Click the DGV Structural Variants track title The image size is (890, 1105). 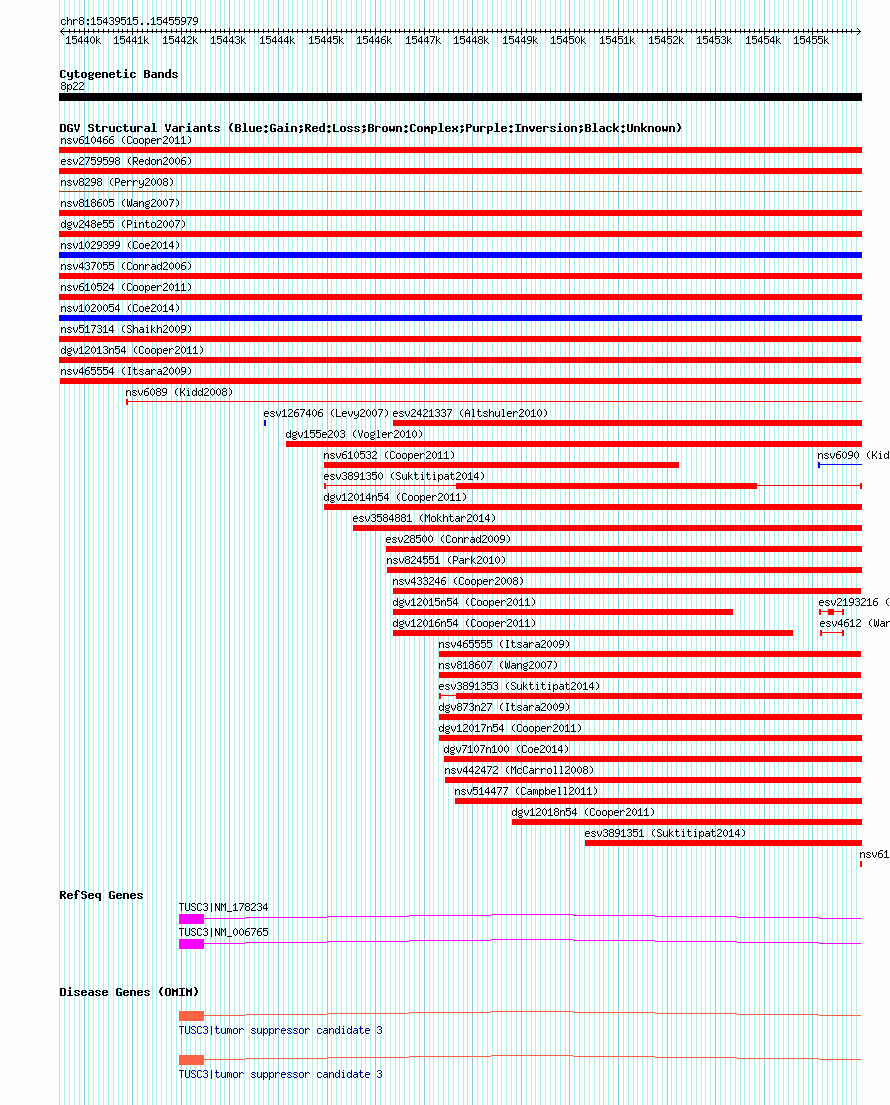click(371, 128)
